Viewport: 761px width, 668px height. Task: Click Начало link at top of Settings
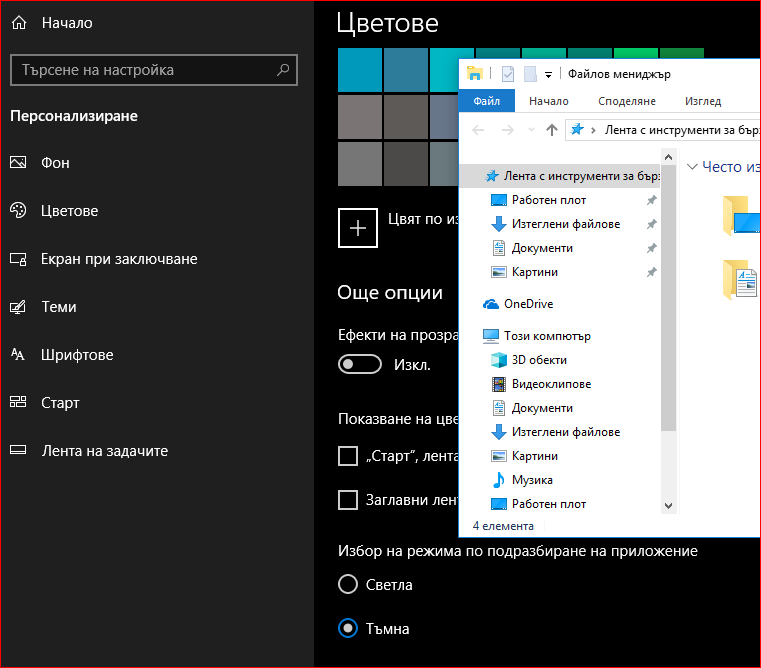coord(67,23)
